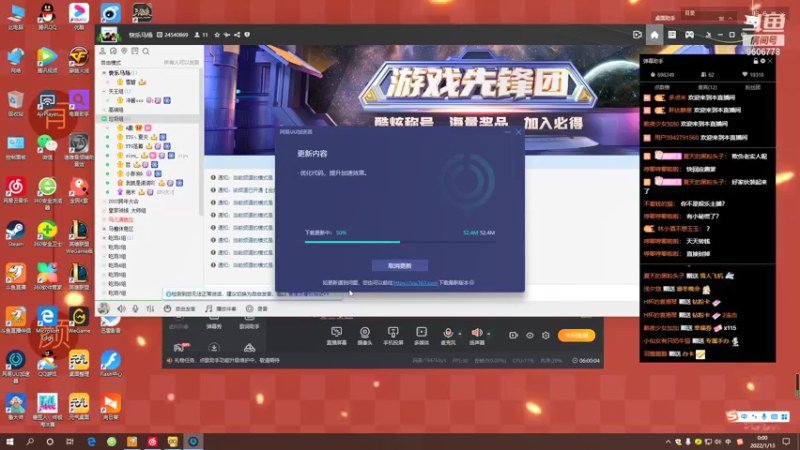Switch to the UU accelerator taskbar icon

pos(193,441)
